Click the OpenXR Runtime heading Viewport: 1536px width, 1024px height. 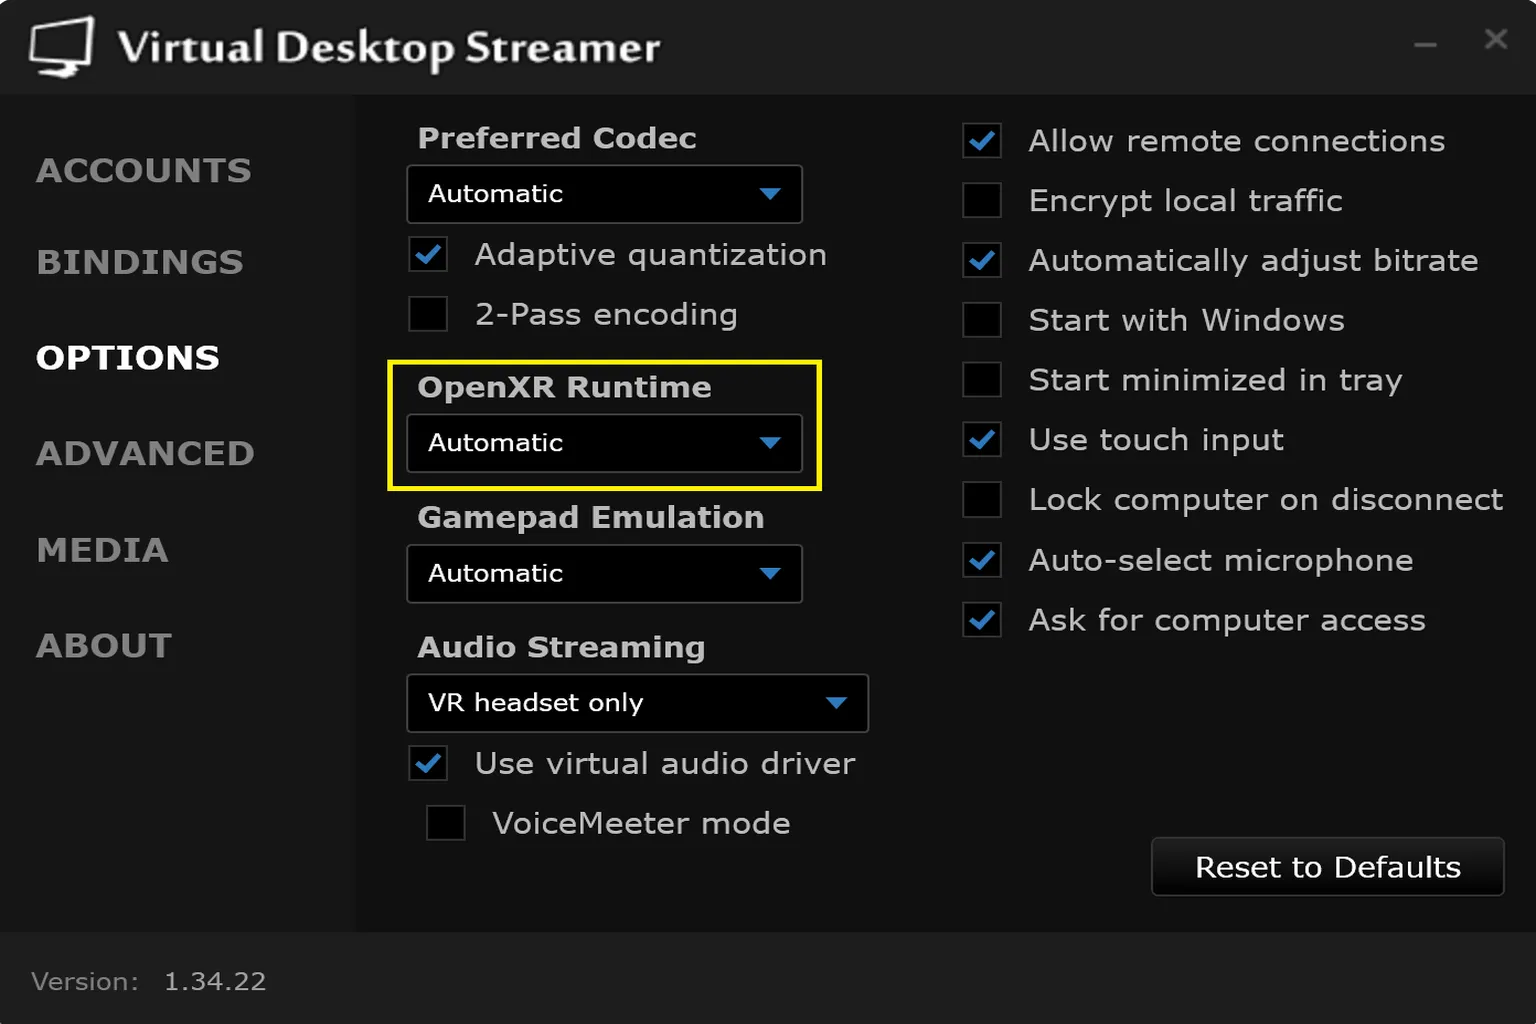(564, 387)
